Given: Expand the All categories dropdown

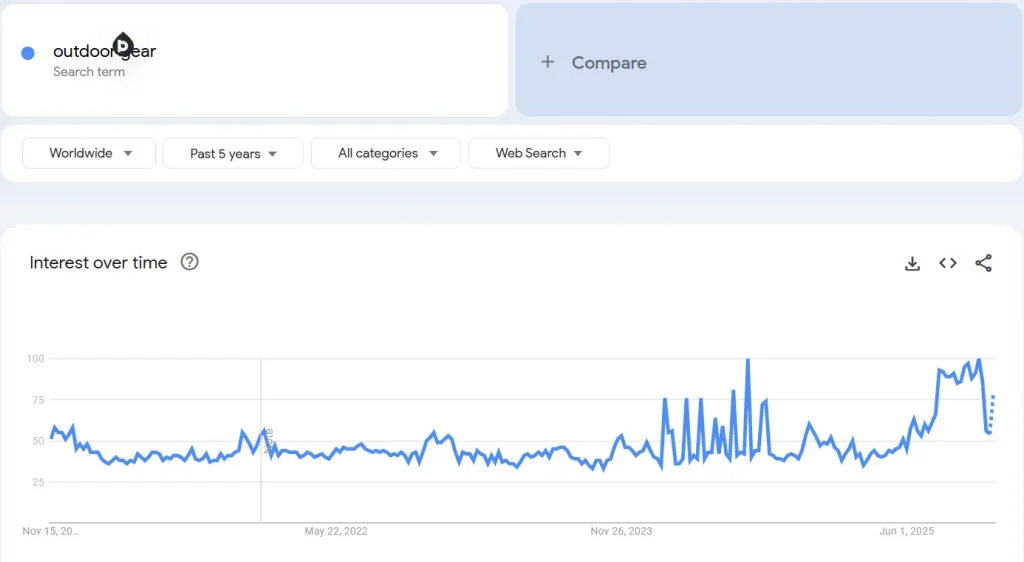Looking at the screenshot, I should [x=386, y=153].
